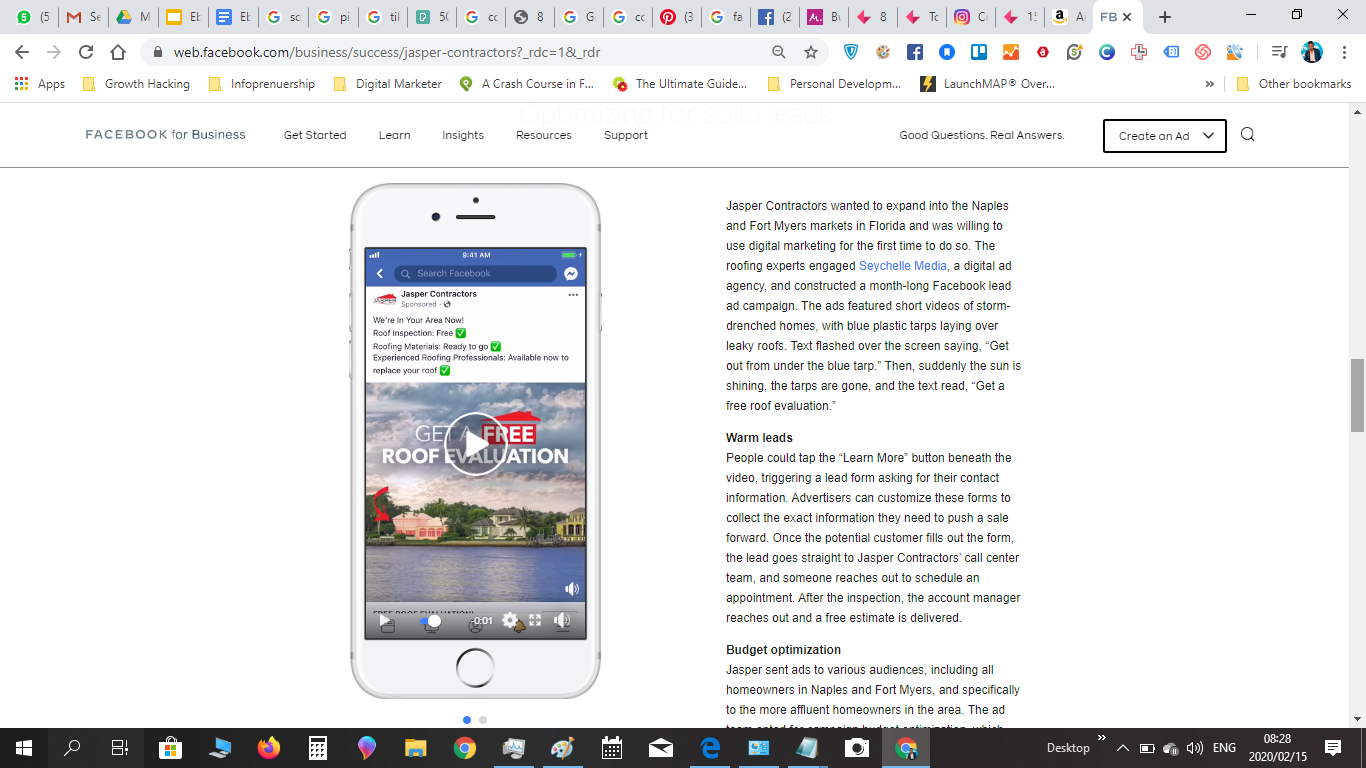Reload the current Facebook page
The height and width of the screenshot is (768, 1366).
(x=86, y=52)
